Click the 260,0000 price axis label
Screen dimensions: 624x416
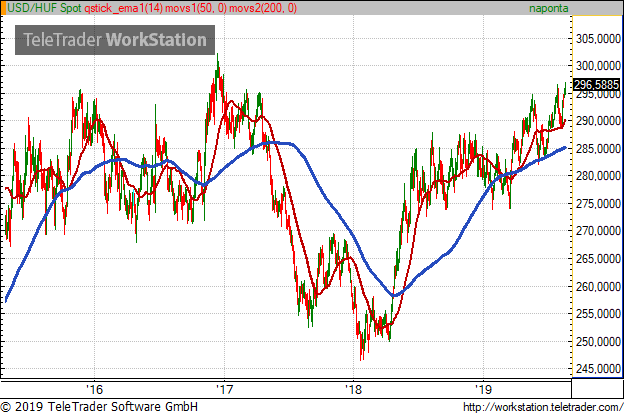(598, 286)
